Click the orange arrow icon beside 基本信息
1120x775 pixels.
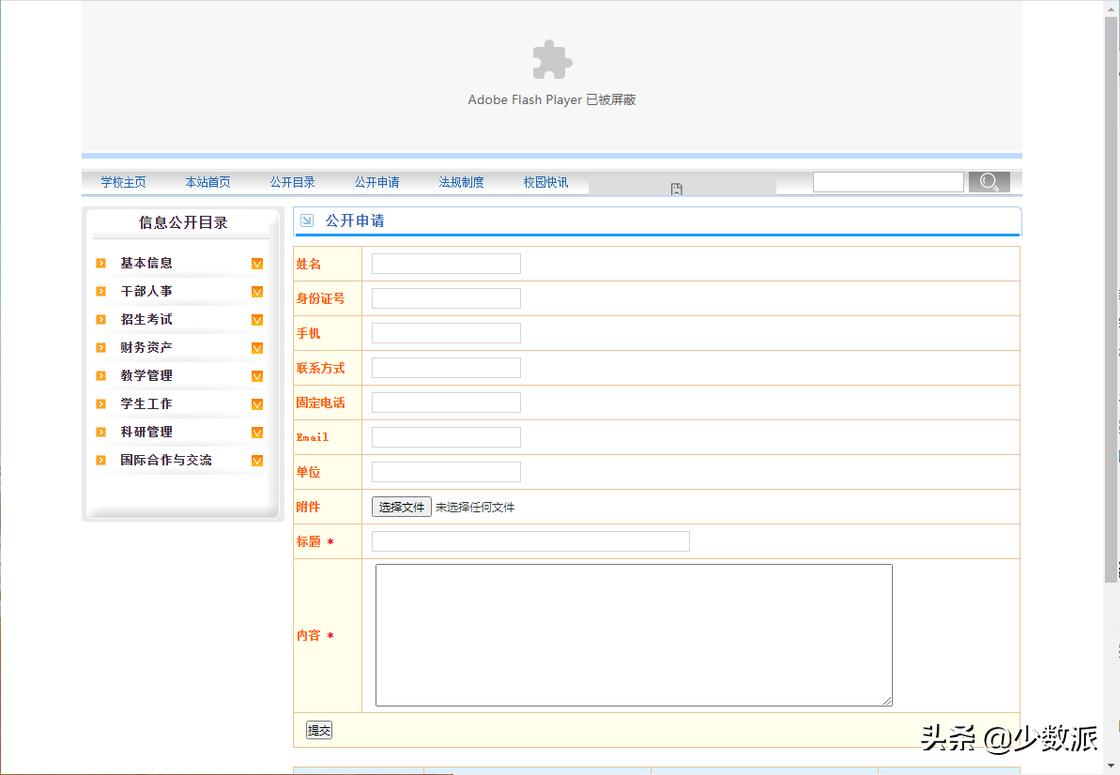[101, 262]
